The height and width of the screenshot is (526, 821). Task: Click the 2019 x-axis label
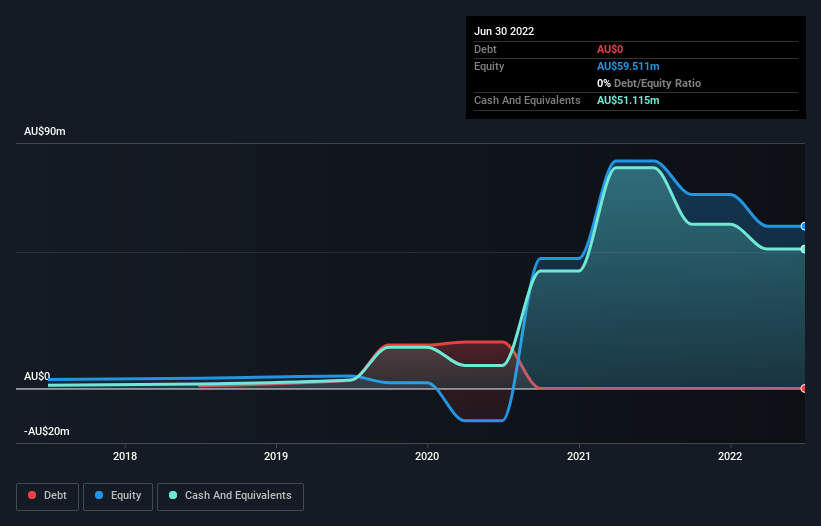pos(276,456)
